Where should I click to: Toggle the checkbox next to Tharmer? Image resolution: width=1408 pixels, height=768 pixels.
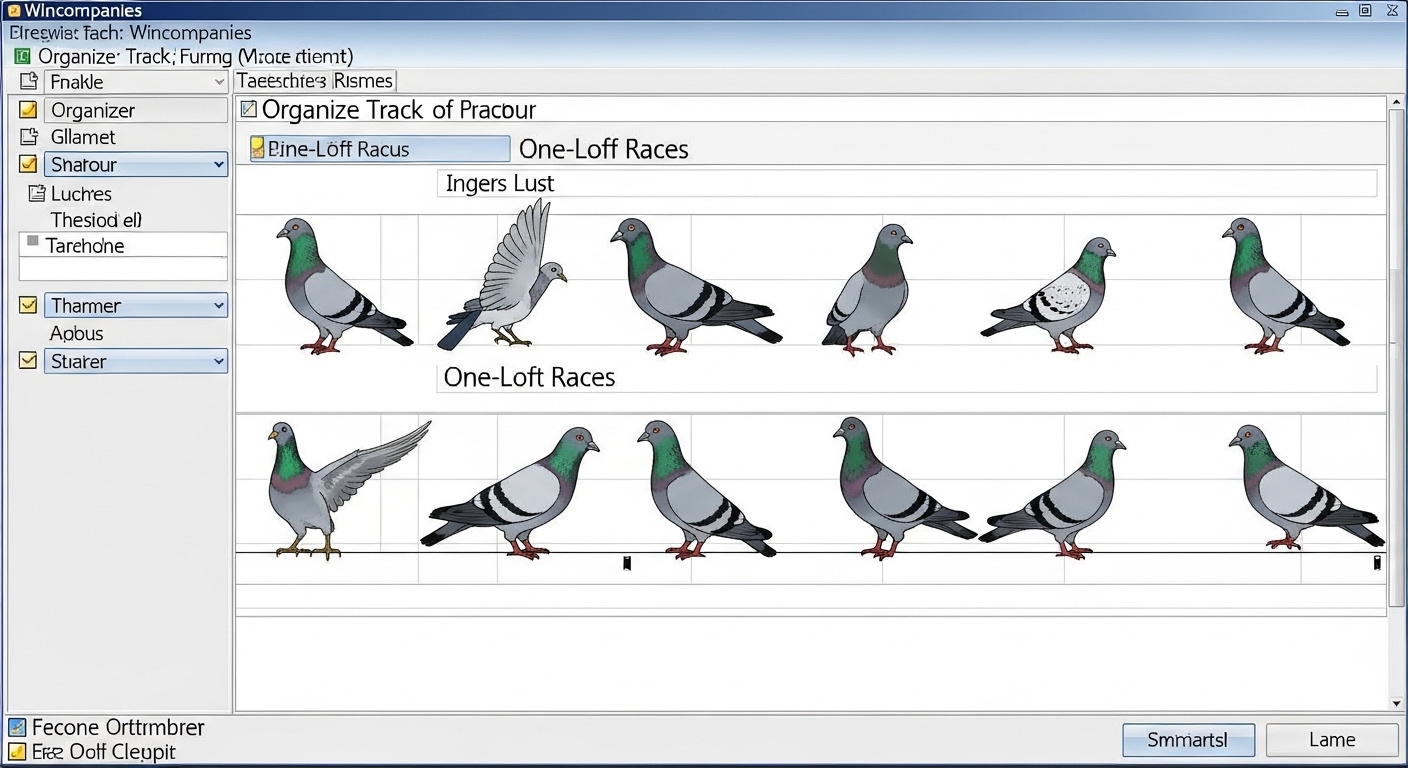click(28, 306)
